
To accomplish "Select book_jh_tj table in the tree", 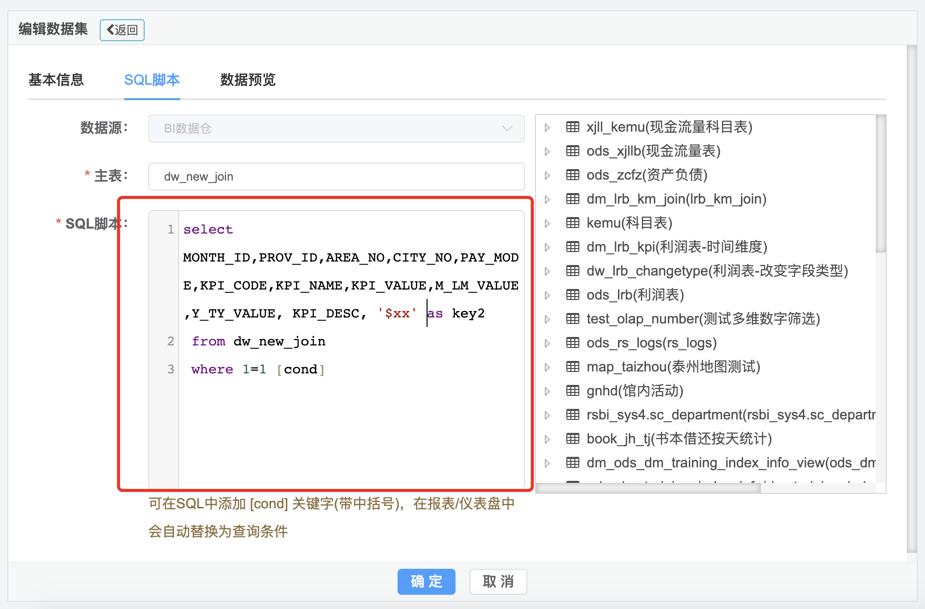I will coord(678,439).
